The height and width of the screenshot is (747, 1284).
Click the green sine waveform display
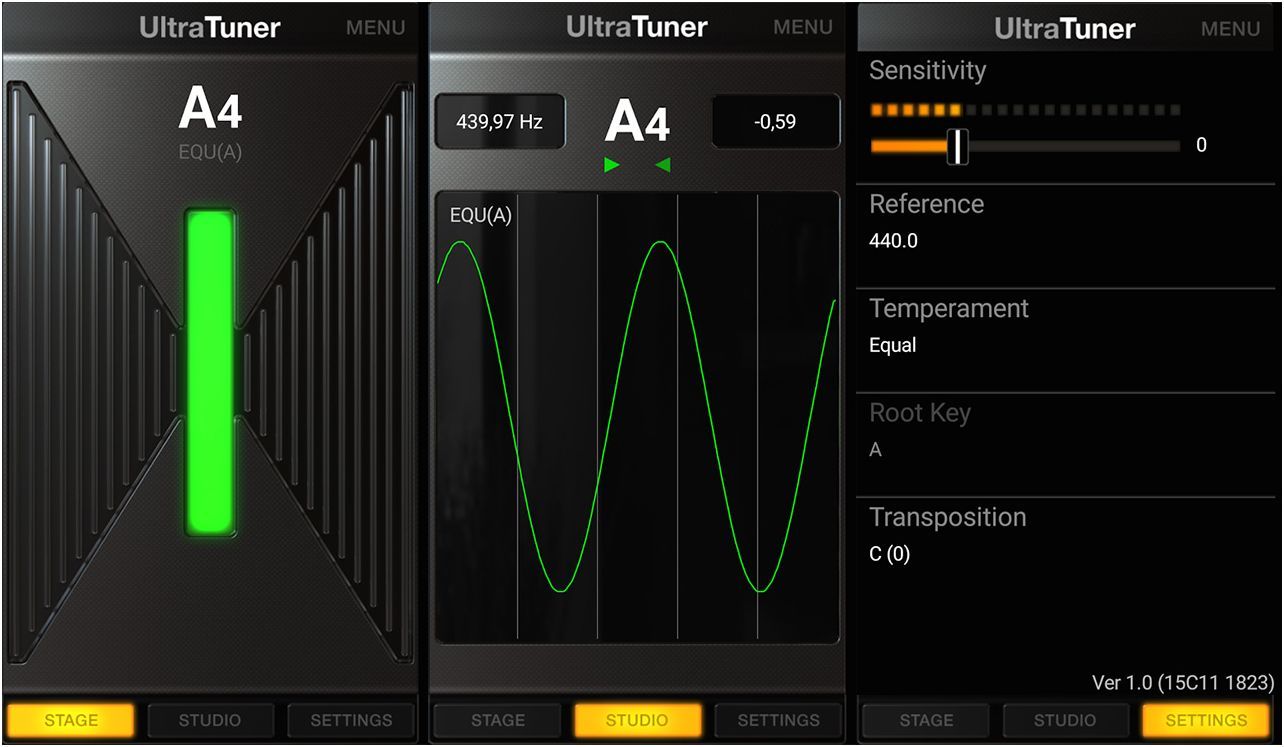pos(637,417)
